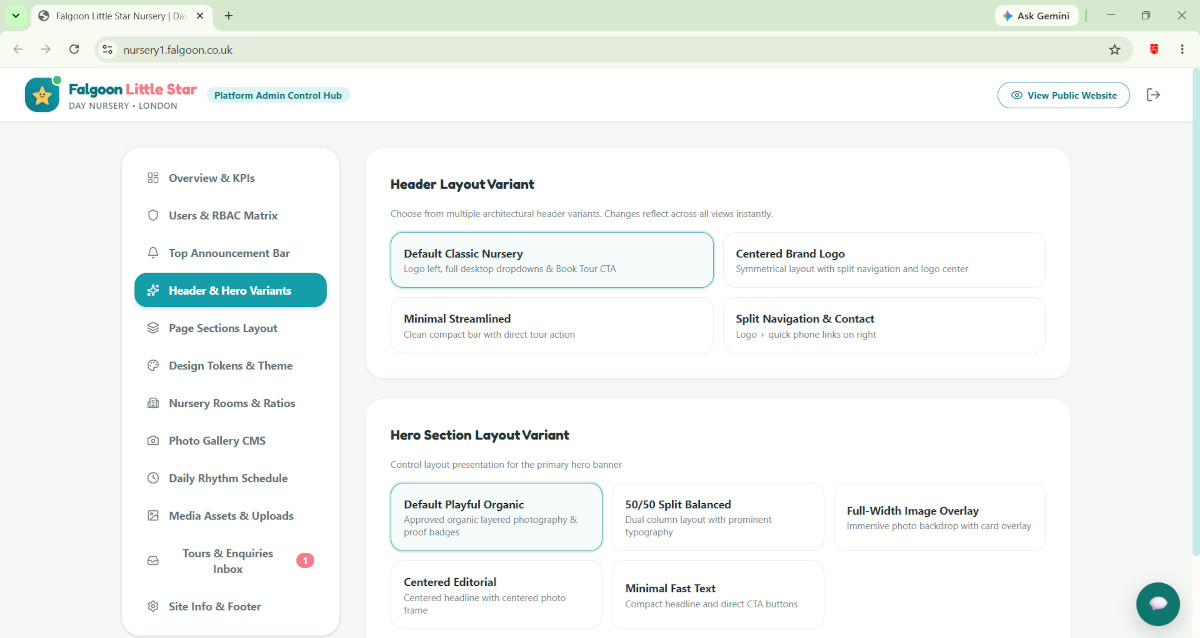Image resolution: width=1200 pixels, height=638 pixels.
Task: Open the floating chat bubble
Action: tap(1158, 604)
